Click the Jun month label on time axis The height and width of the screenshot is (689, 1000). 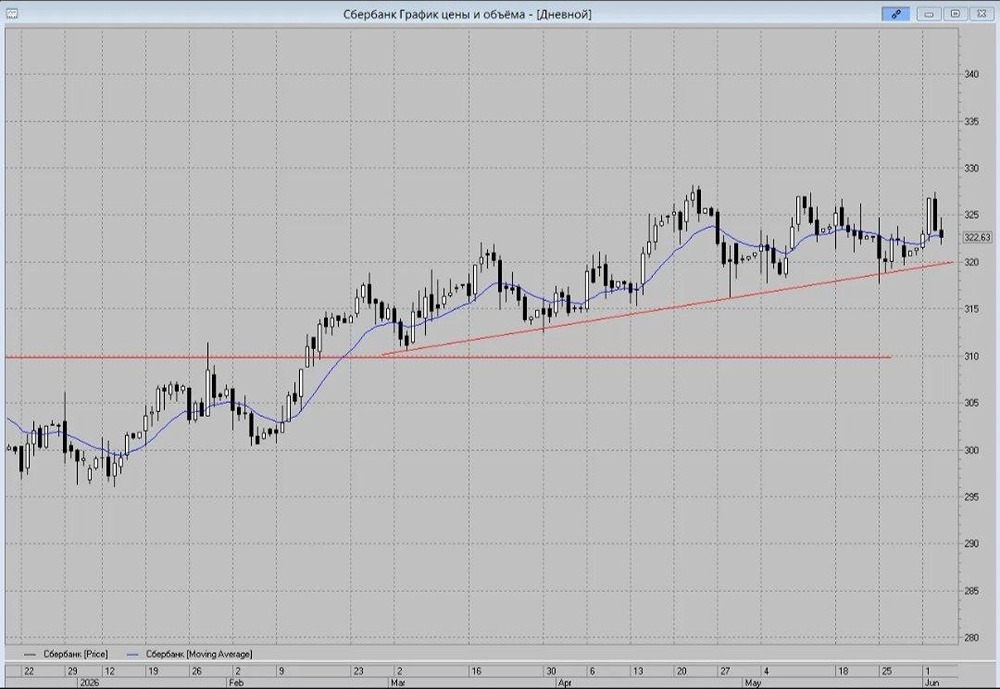tap(932, 682)
